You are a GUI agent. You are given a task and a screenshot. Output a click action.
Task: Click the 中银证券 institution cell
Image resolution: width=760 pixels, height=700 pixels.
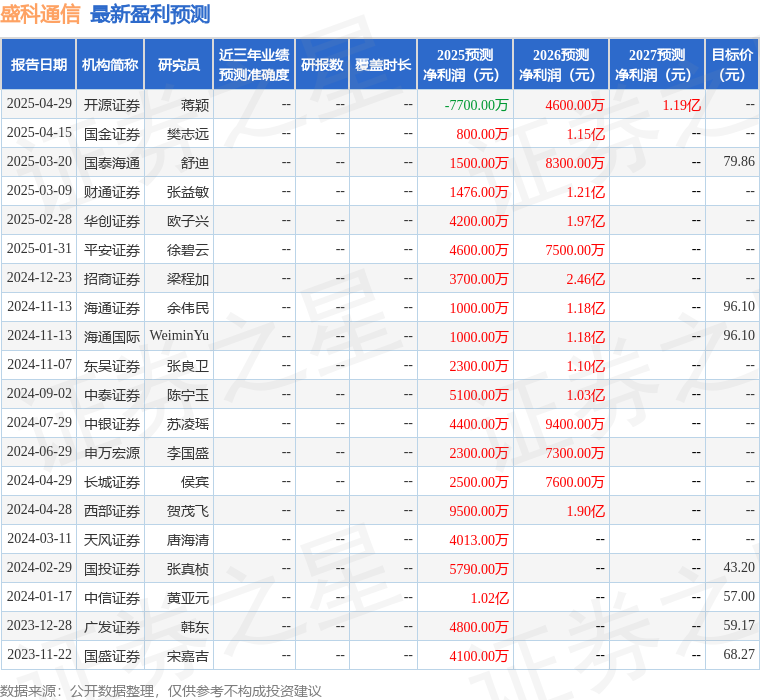click(112, 424)
